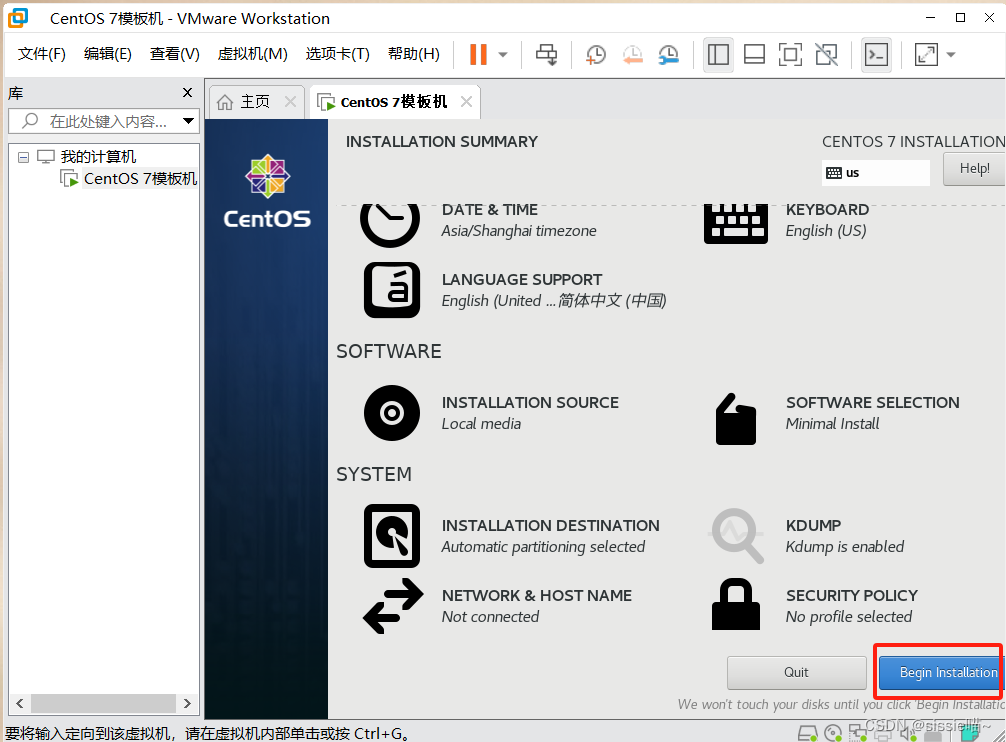Close the 库 library panel

[187, 92]
